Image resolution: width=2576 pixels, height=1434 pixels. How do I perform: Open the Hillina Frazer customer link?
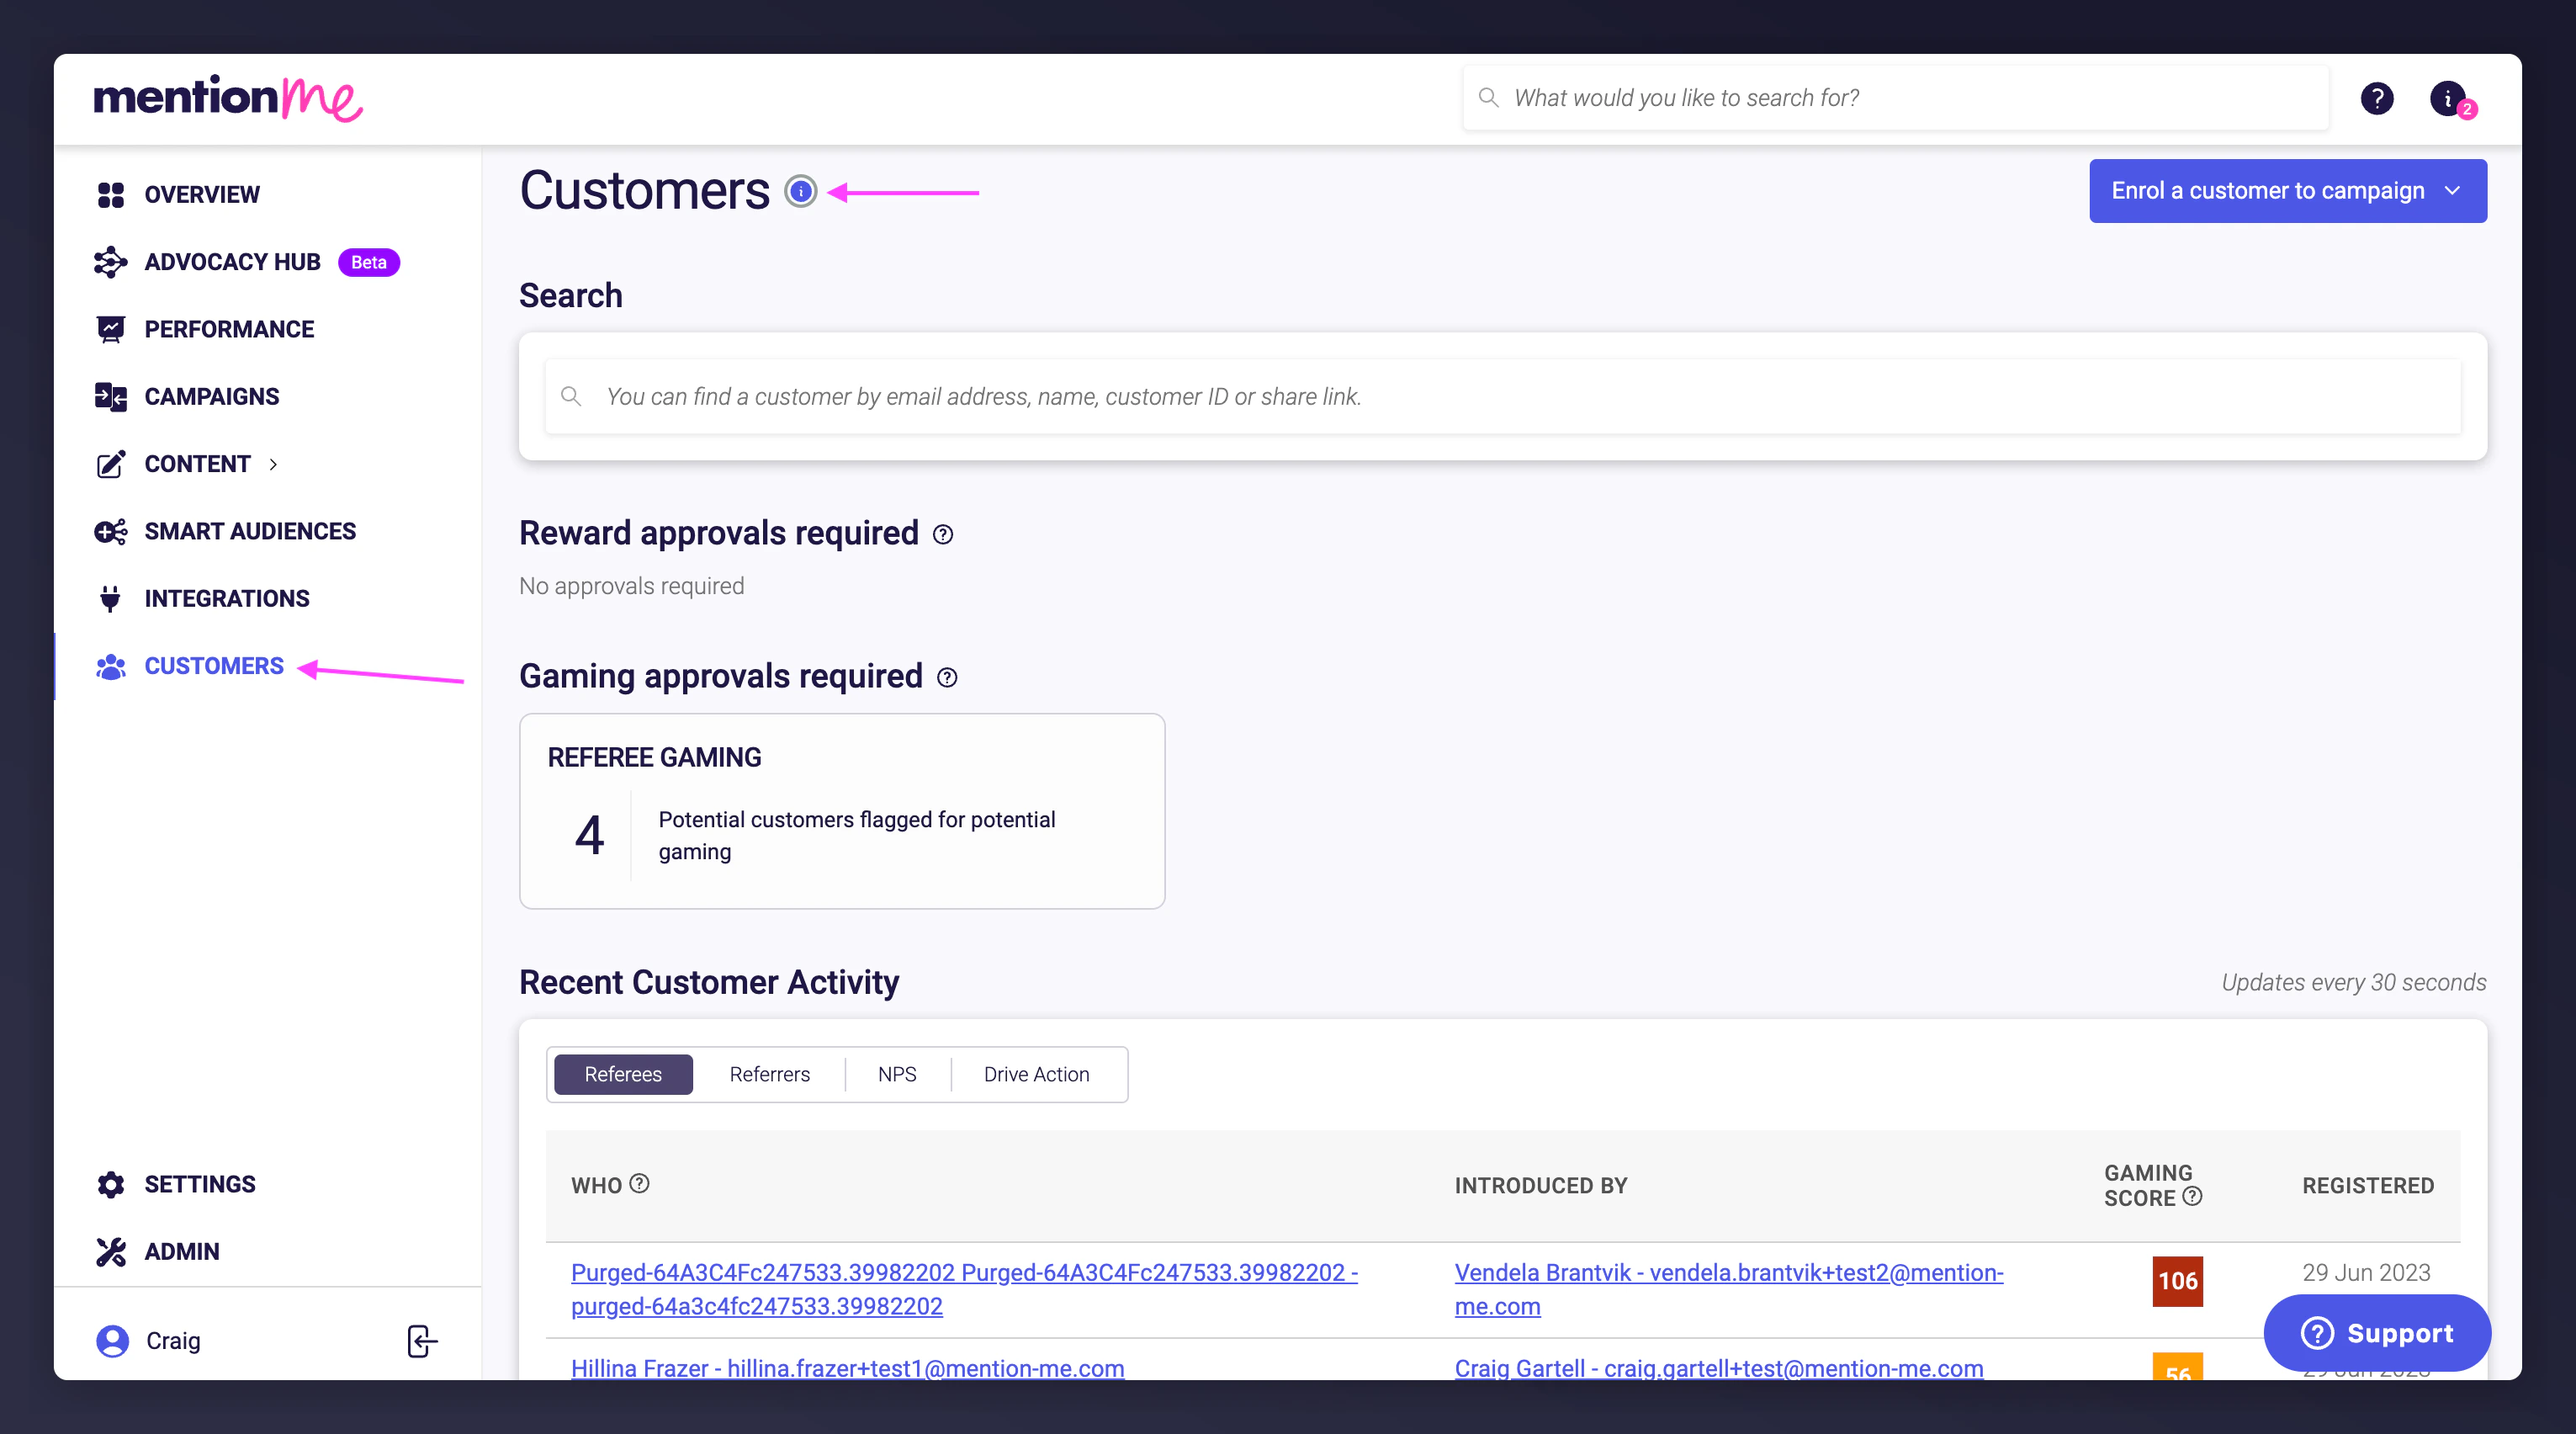coord(847,1367)
